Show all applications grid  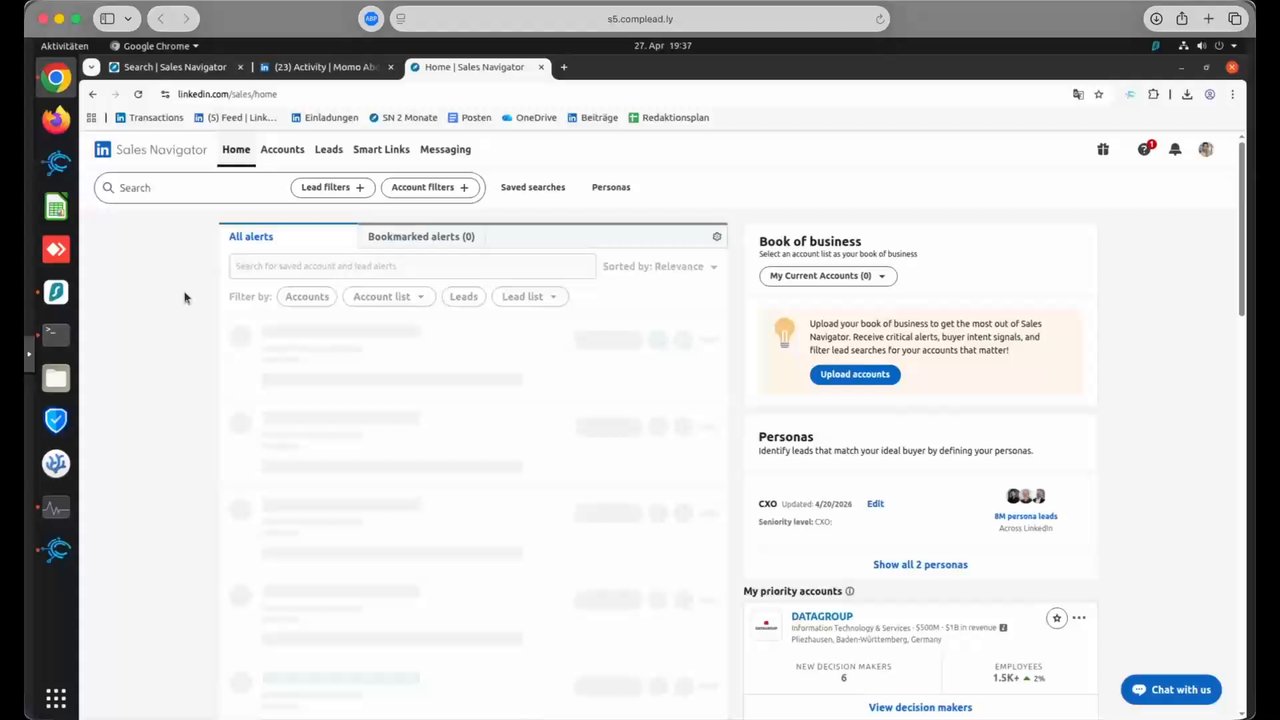point(56,698)
